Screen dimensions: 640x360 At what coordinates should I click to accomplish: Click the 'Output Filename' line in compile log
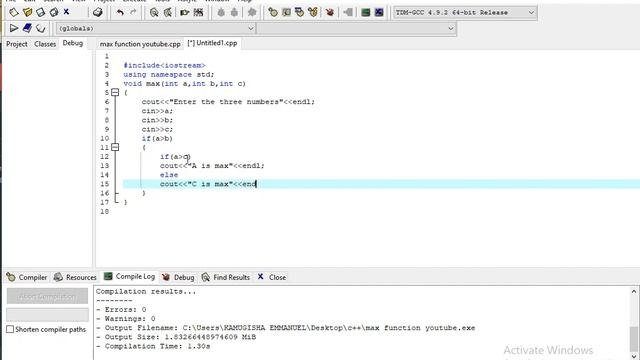click(286, 328)
